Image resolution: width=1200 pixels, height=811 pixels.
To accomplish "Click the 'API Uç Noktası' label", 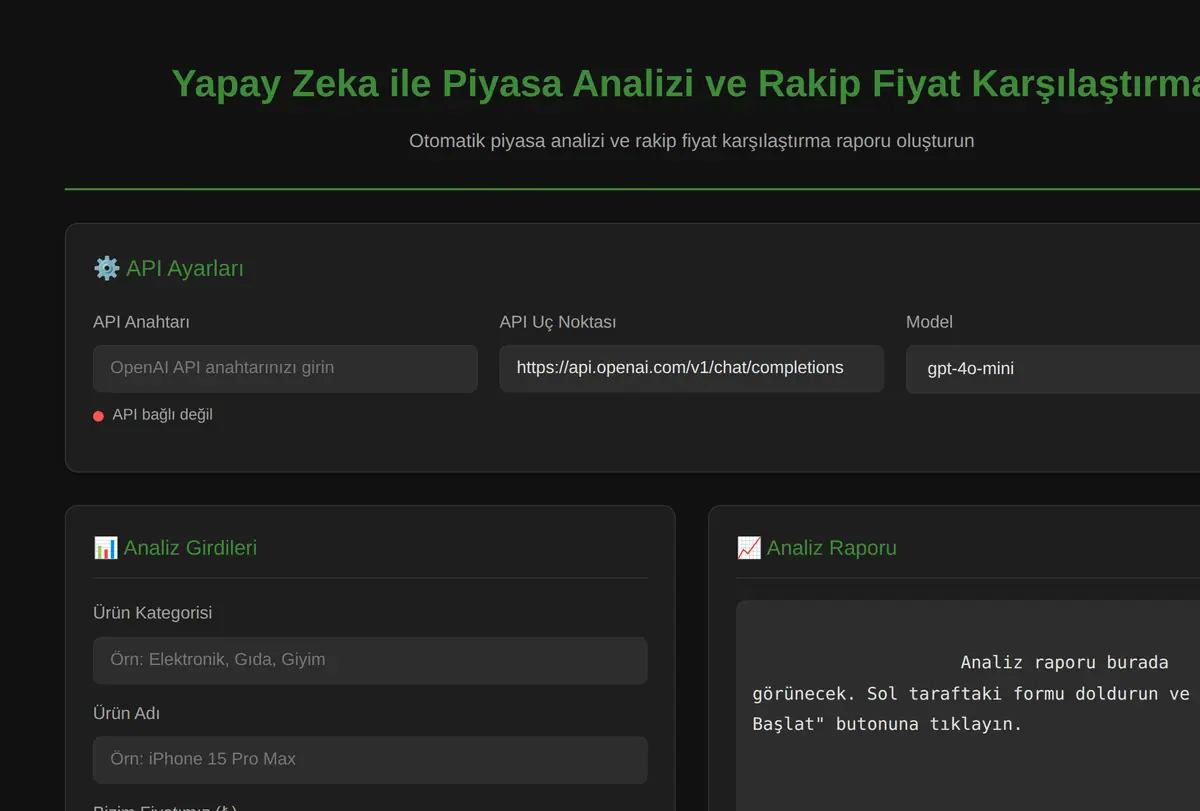I will click(558, 322).
